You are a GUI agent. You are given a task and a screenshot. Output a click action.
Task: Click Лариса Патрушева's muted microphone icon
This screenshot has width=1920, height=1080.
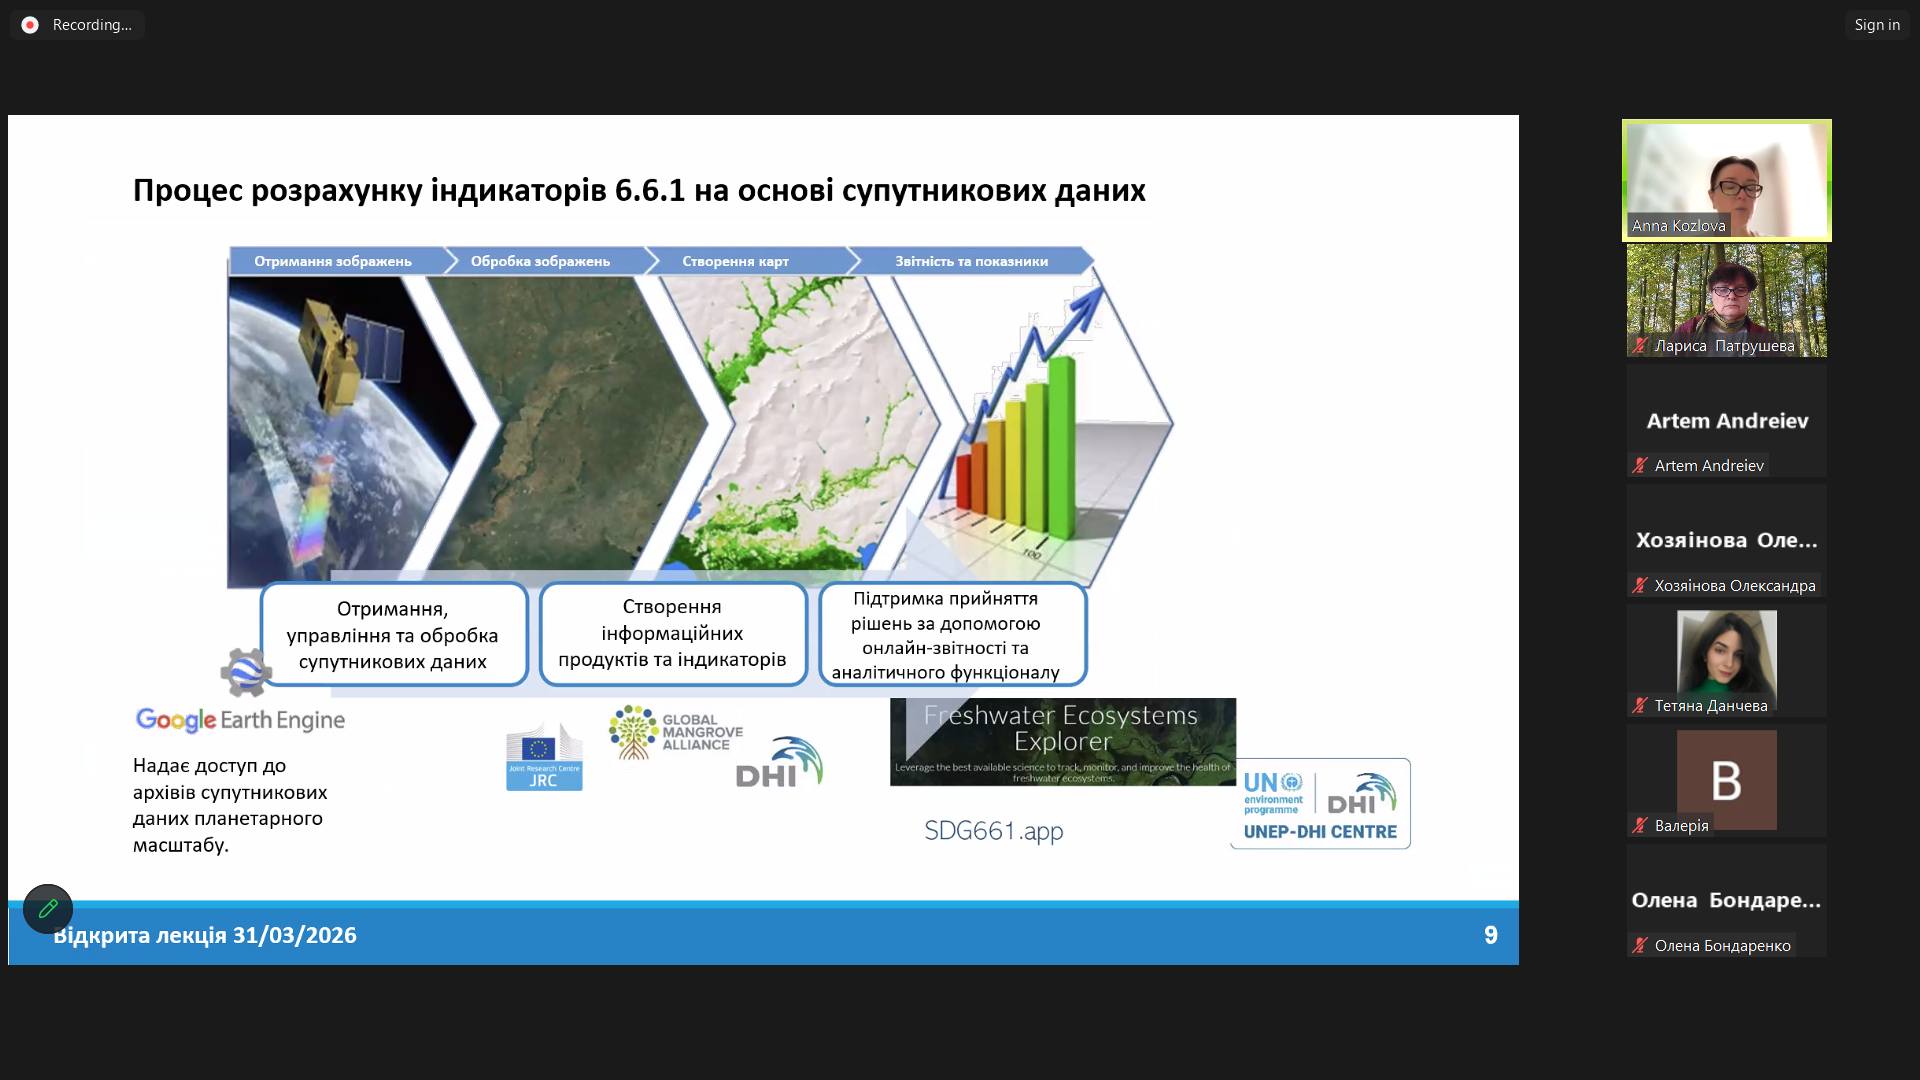point(1640,346)
